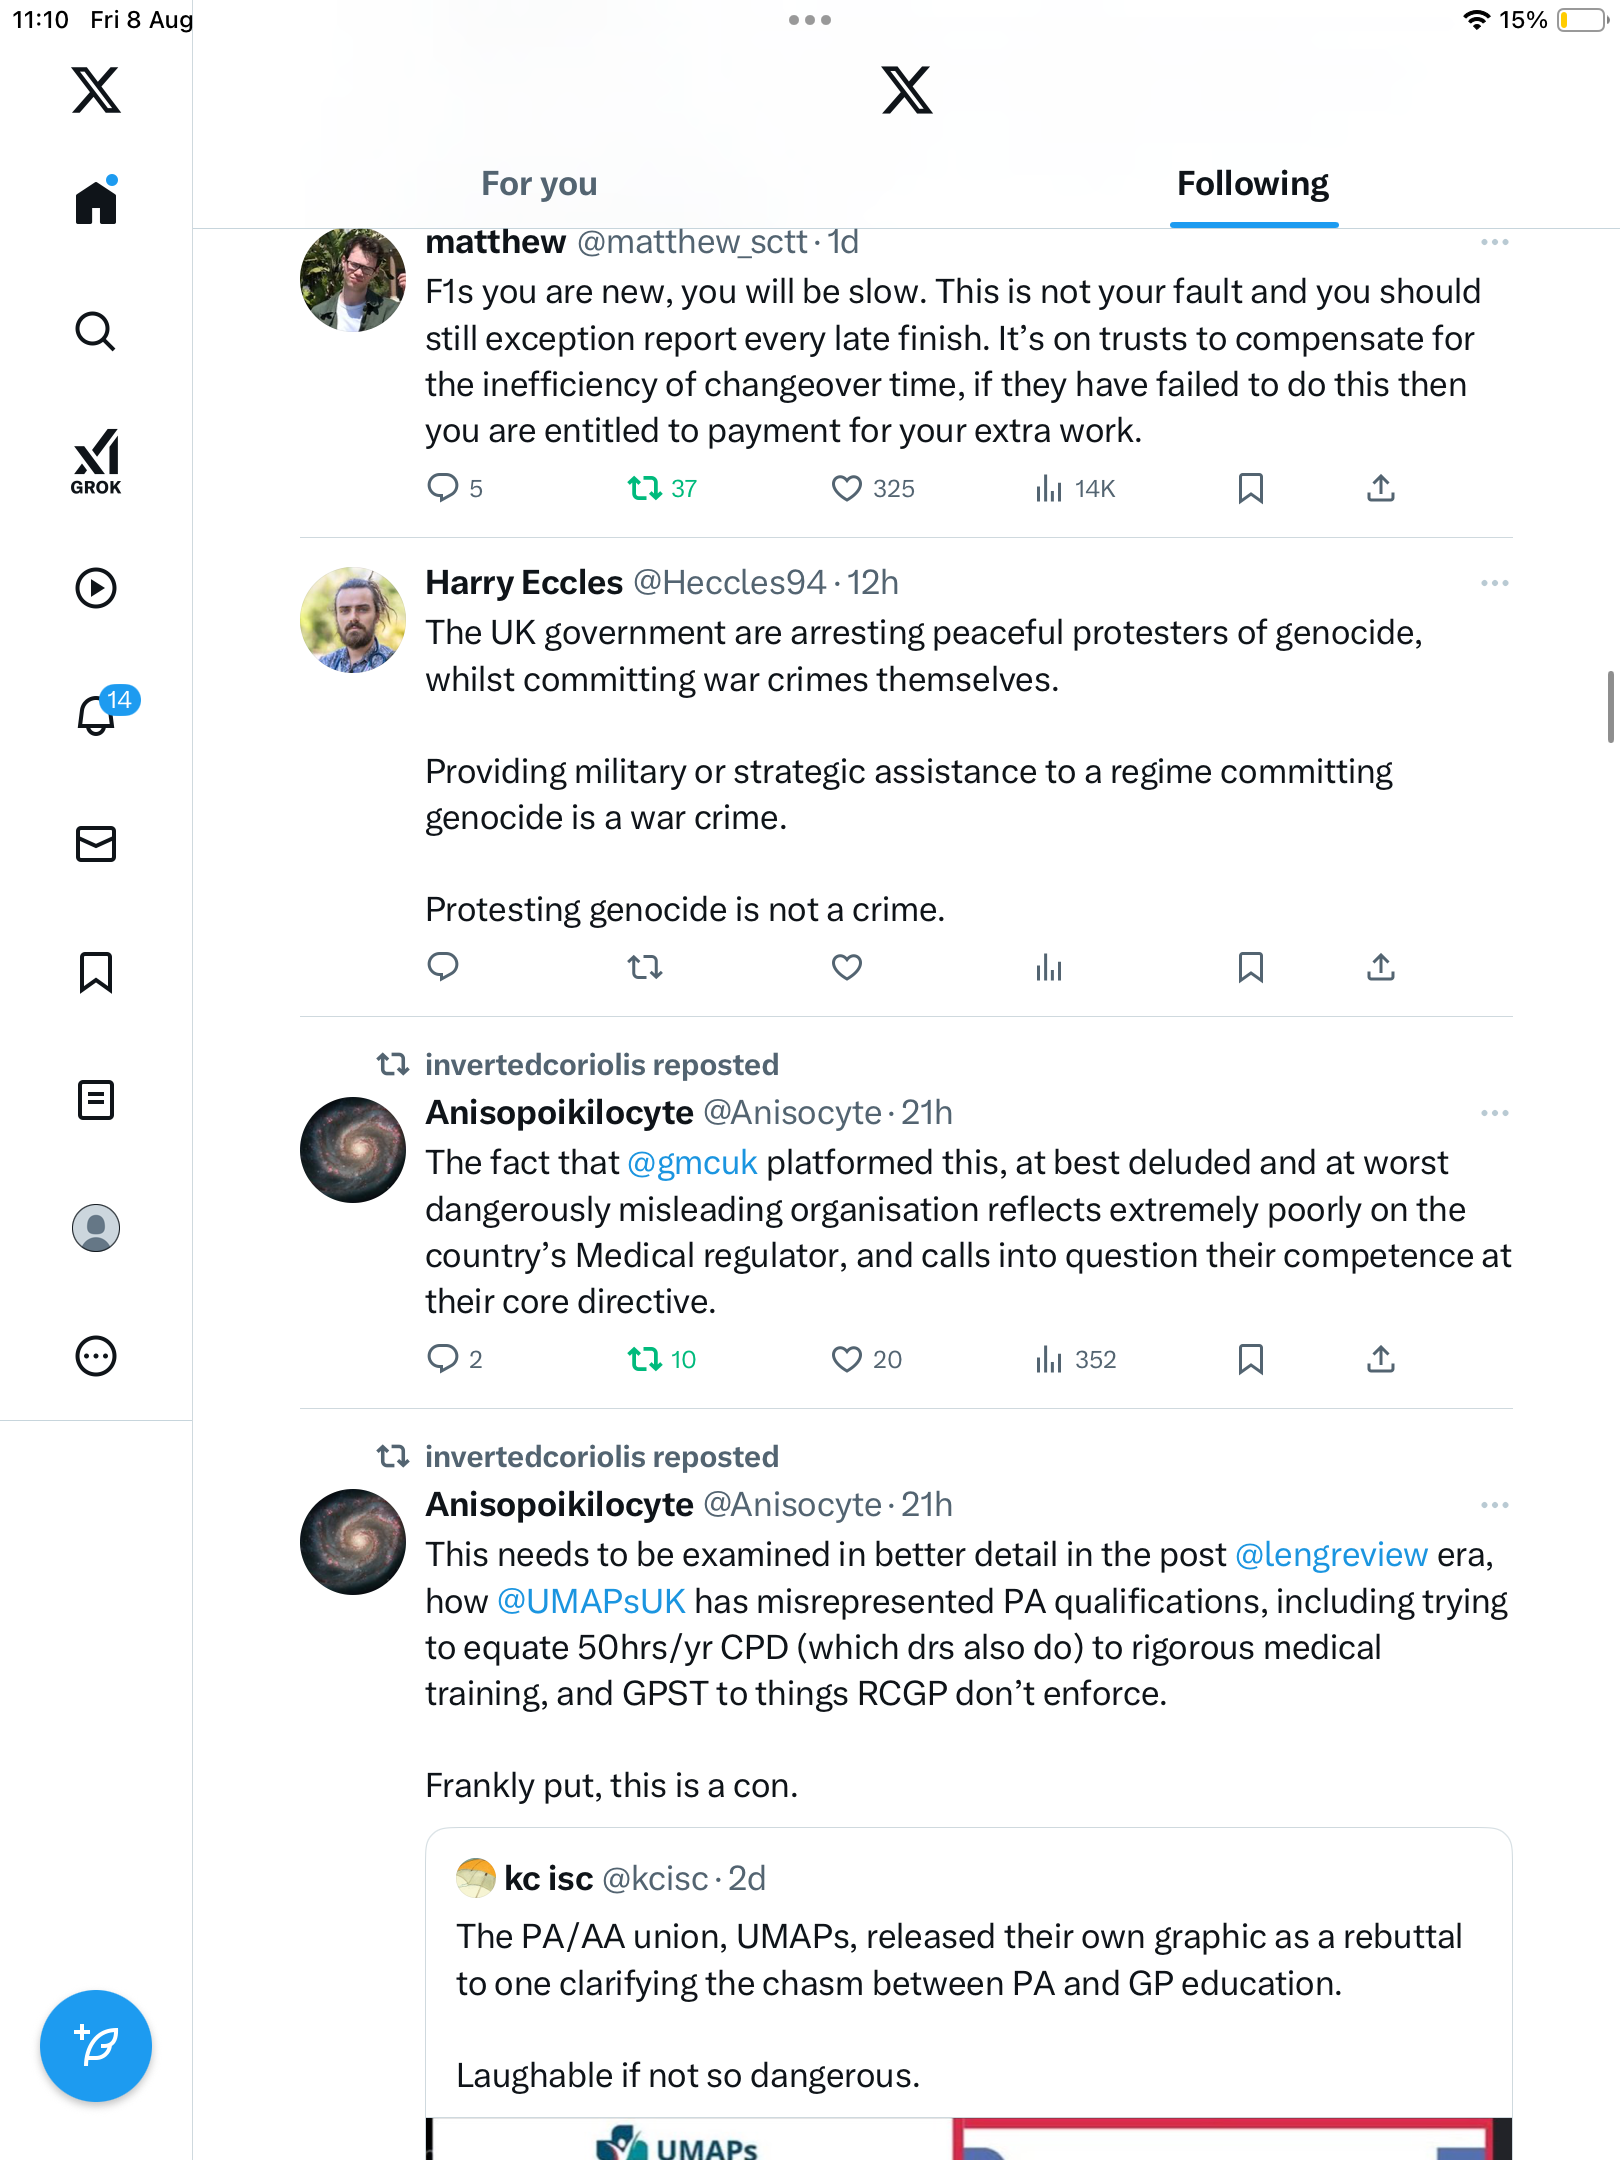Open Bookmarks in the sidebar
Screen dimensions: 1620x2160
click(96, 972)
